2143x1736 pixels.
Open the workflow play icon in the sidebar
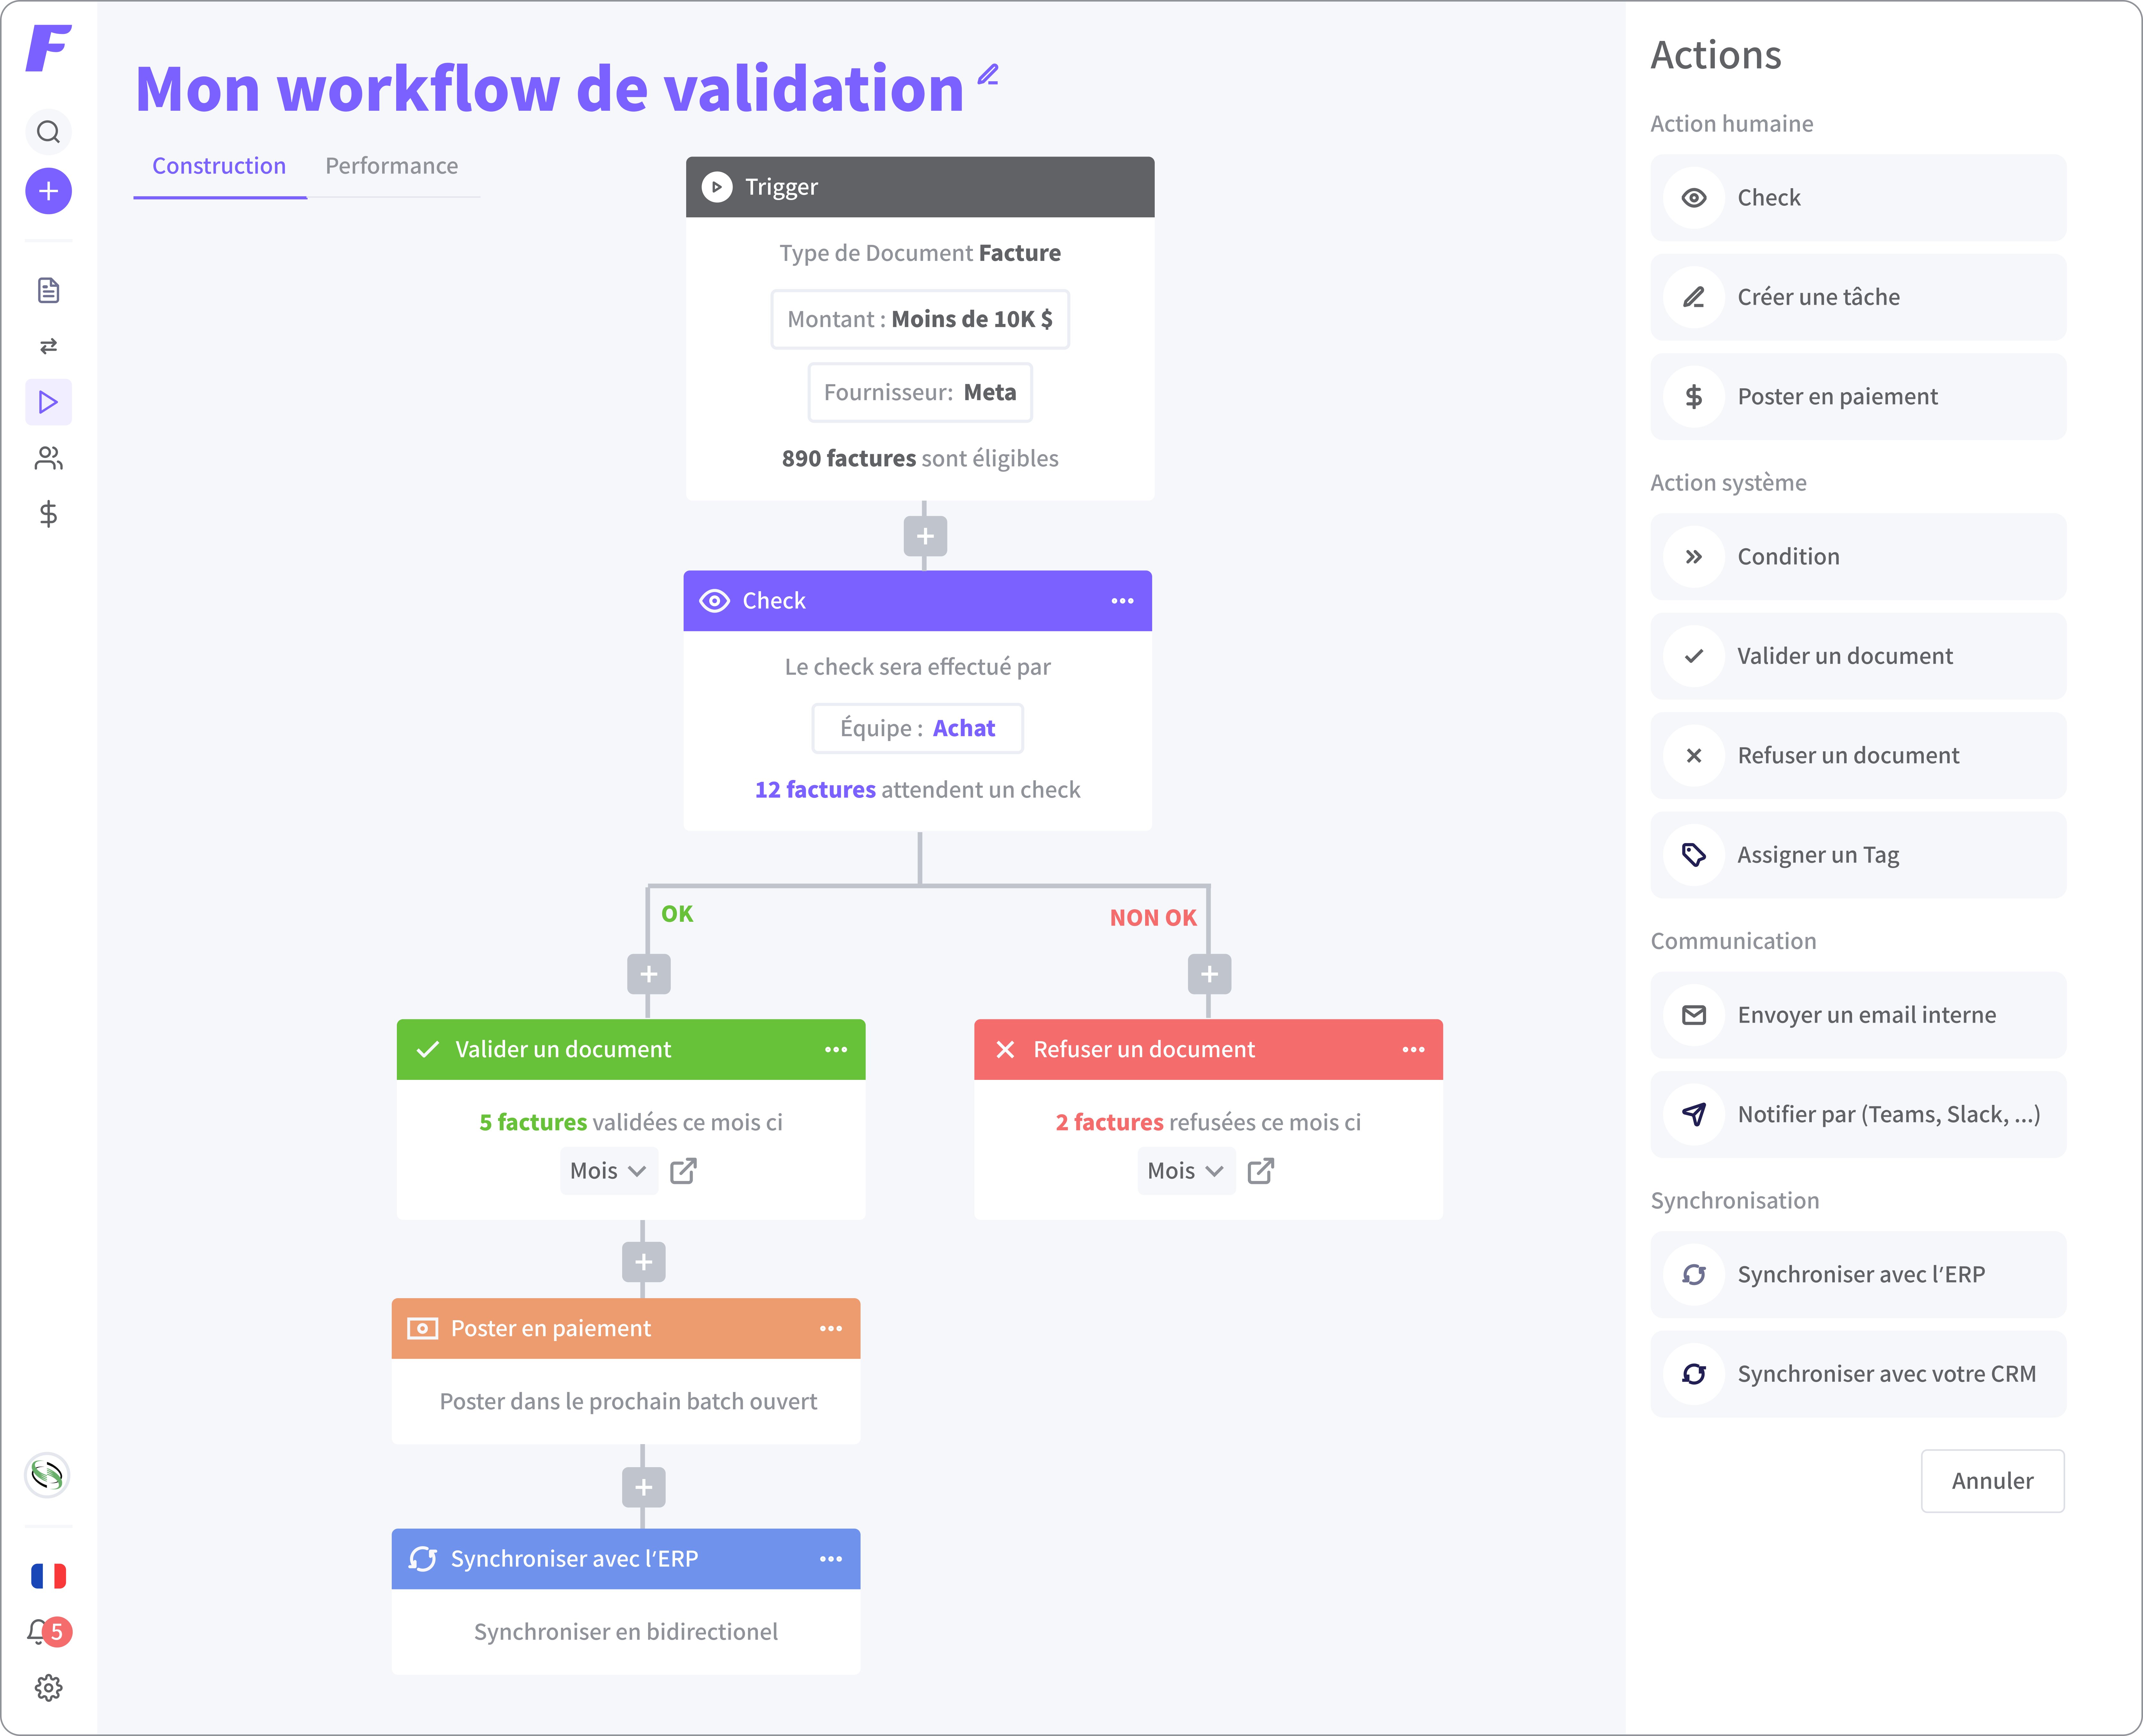point(48,402)
